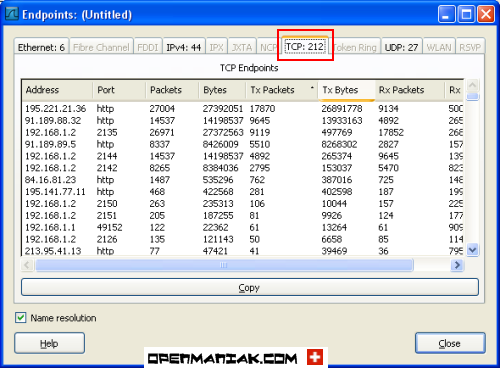Sort by the Bytes column header
The width and height of the screenshot is (500, 368).
223,90
